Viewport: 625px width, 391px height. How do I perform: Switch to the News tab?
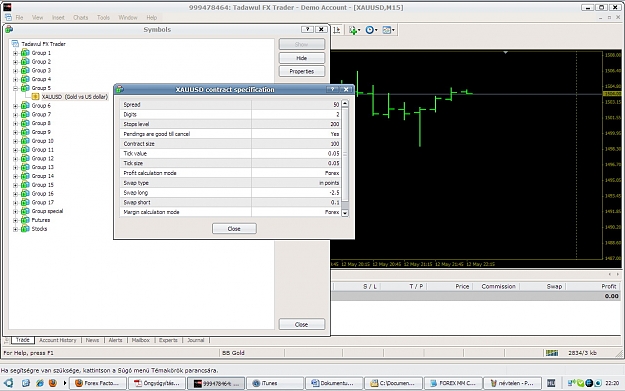(92, 340)
